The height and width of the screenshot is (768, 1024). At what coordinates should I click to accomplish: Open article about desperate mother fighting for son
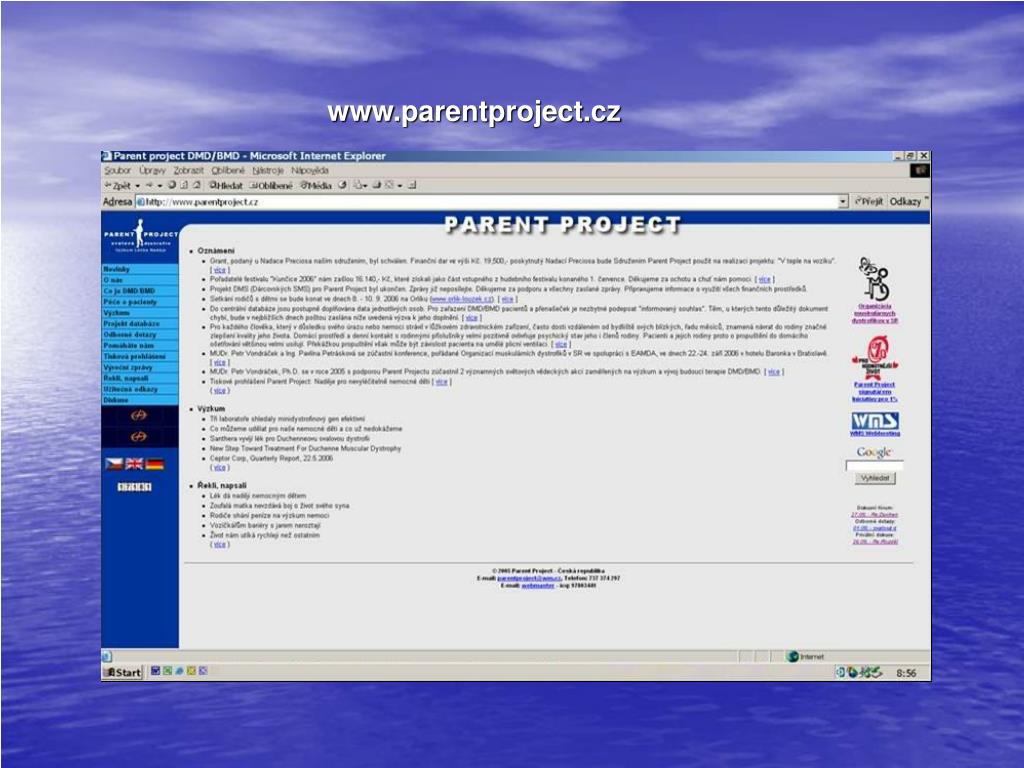[280, 505]
